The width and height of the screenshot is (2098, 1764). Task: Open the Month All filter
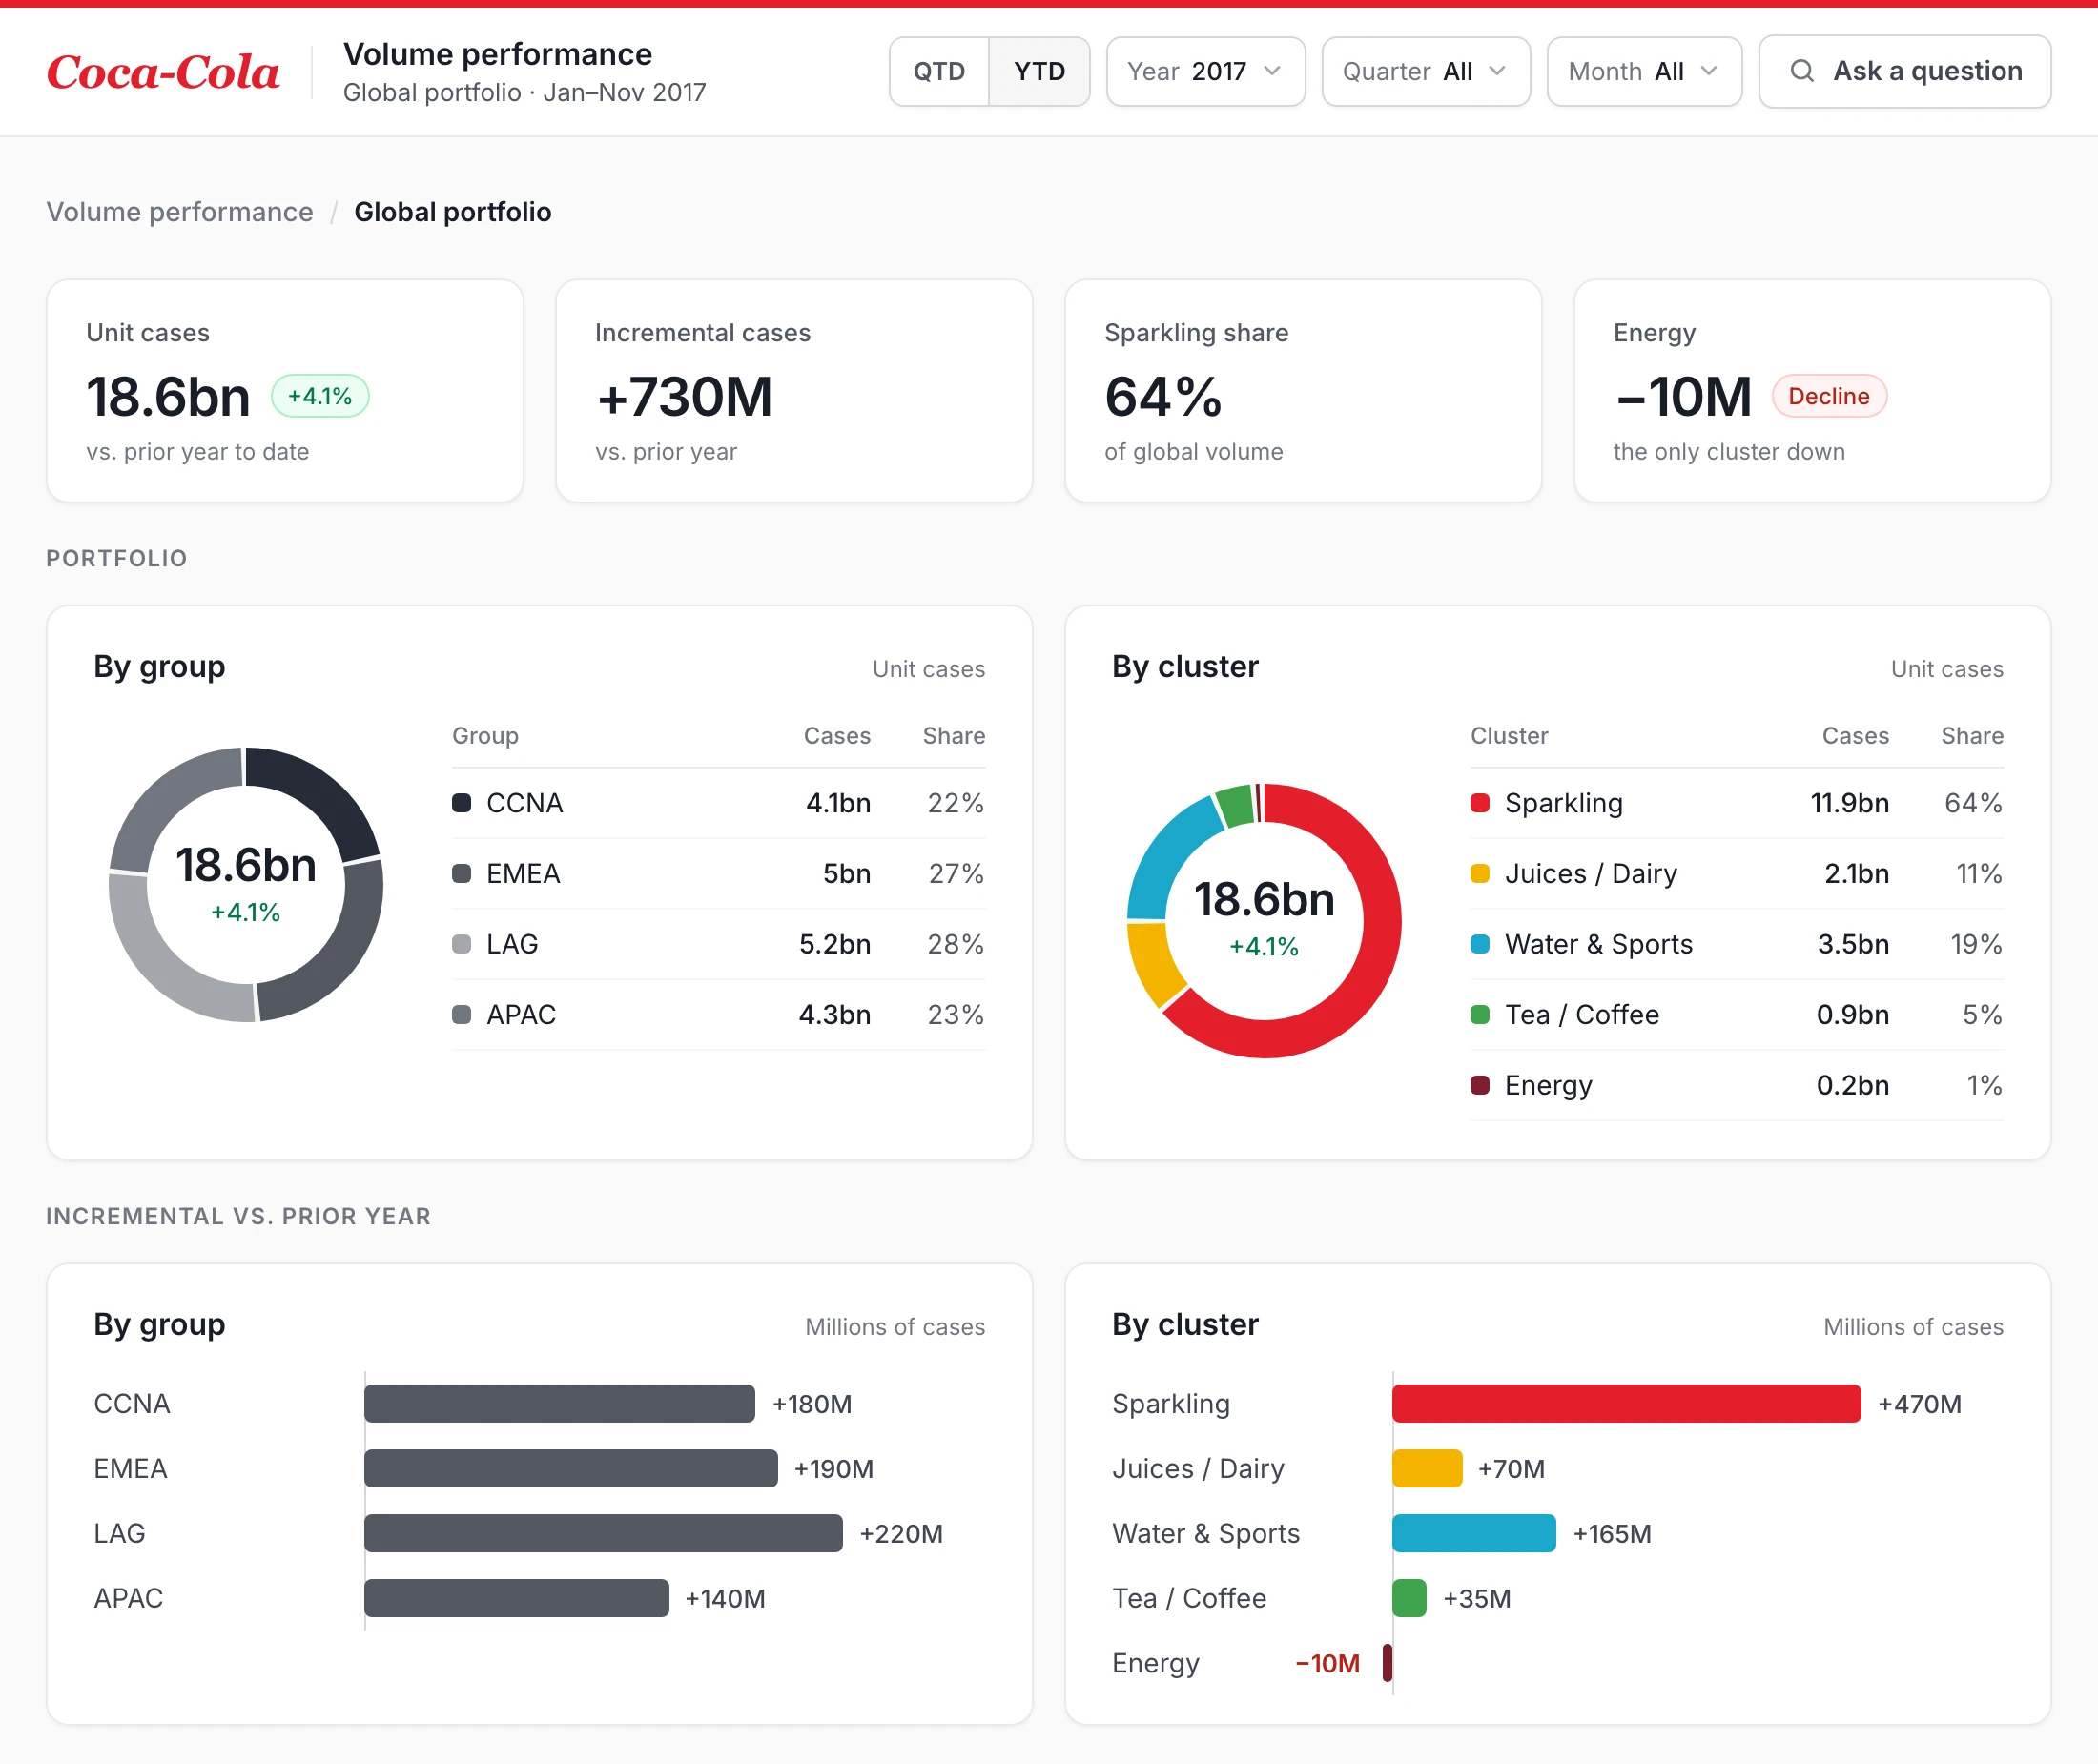point(1644,71)
